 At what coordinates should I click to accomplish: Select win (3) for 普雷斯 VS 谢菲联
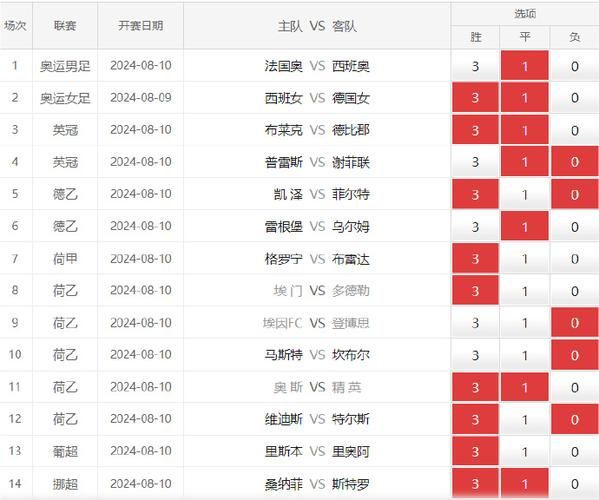point(475,162)
